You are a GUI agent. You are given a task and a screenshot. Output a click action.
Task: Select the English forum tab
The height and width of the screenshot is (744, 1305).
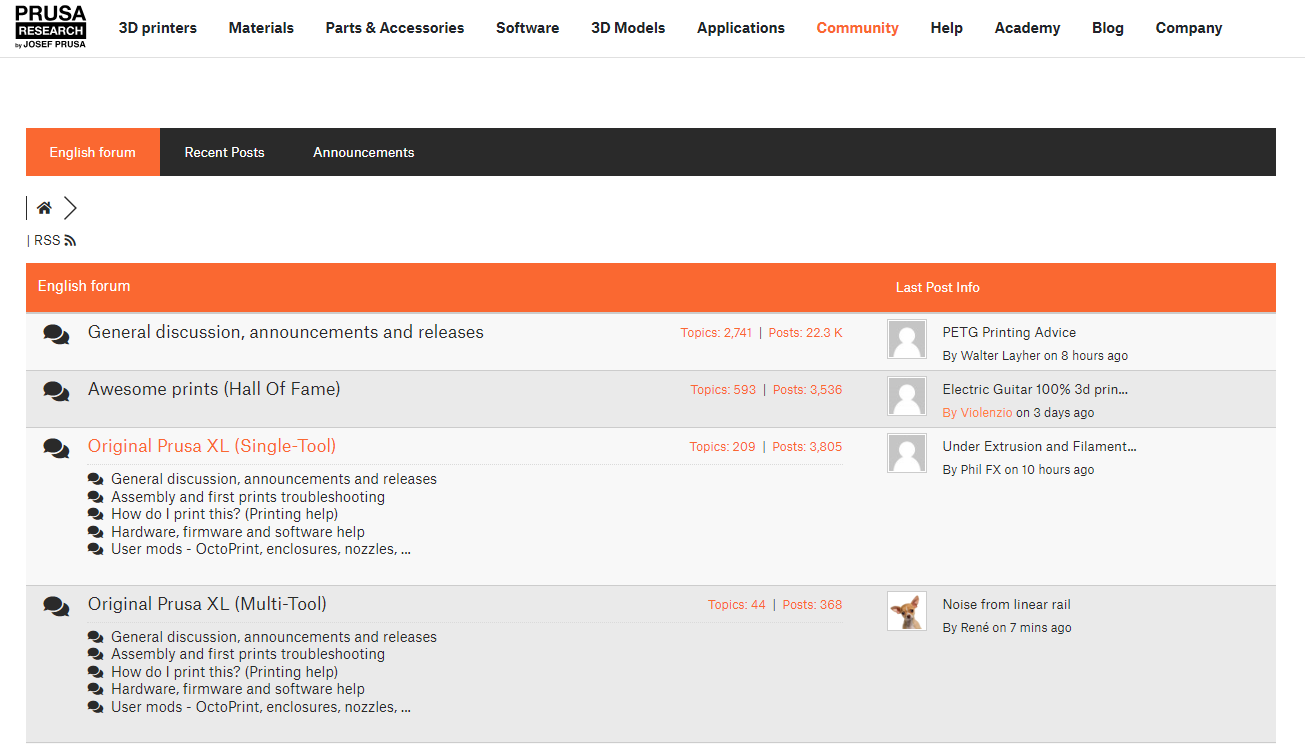click(93, 152)
